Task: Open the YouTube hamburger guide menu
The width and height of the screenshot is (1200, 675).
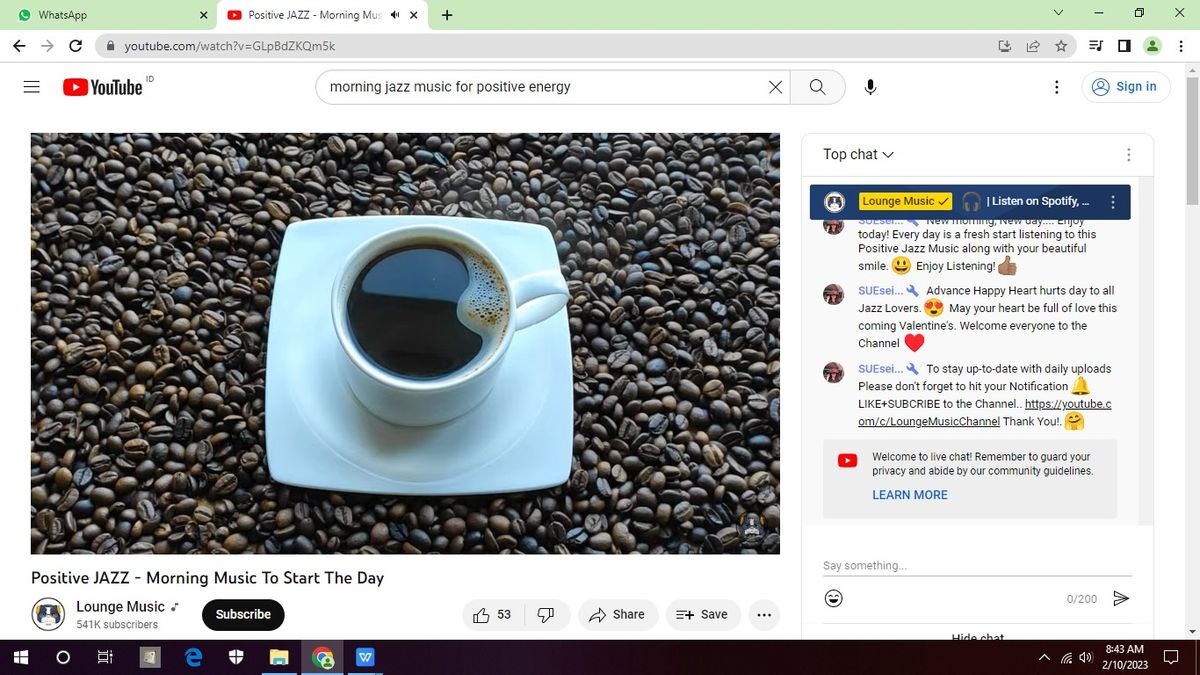Action: click(32, 87)
